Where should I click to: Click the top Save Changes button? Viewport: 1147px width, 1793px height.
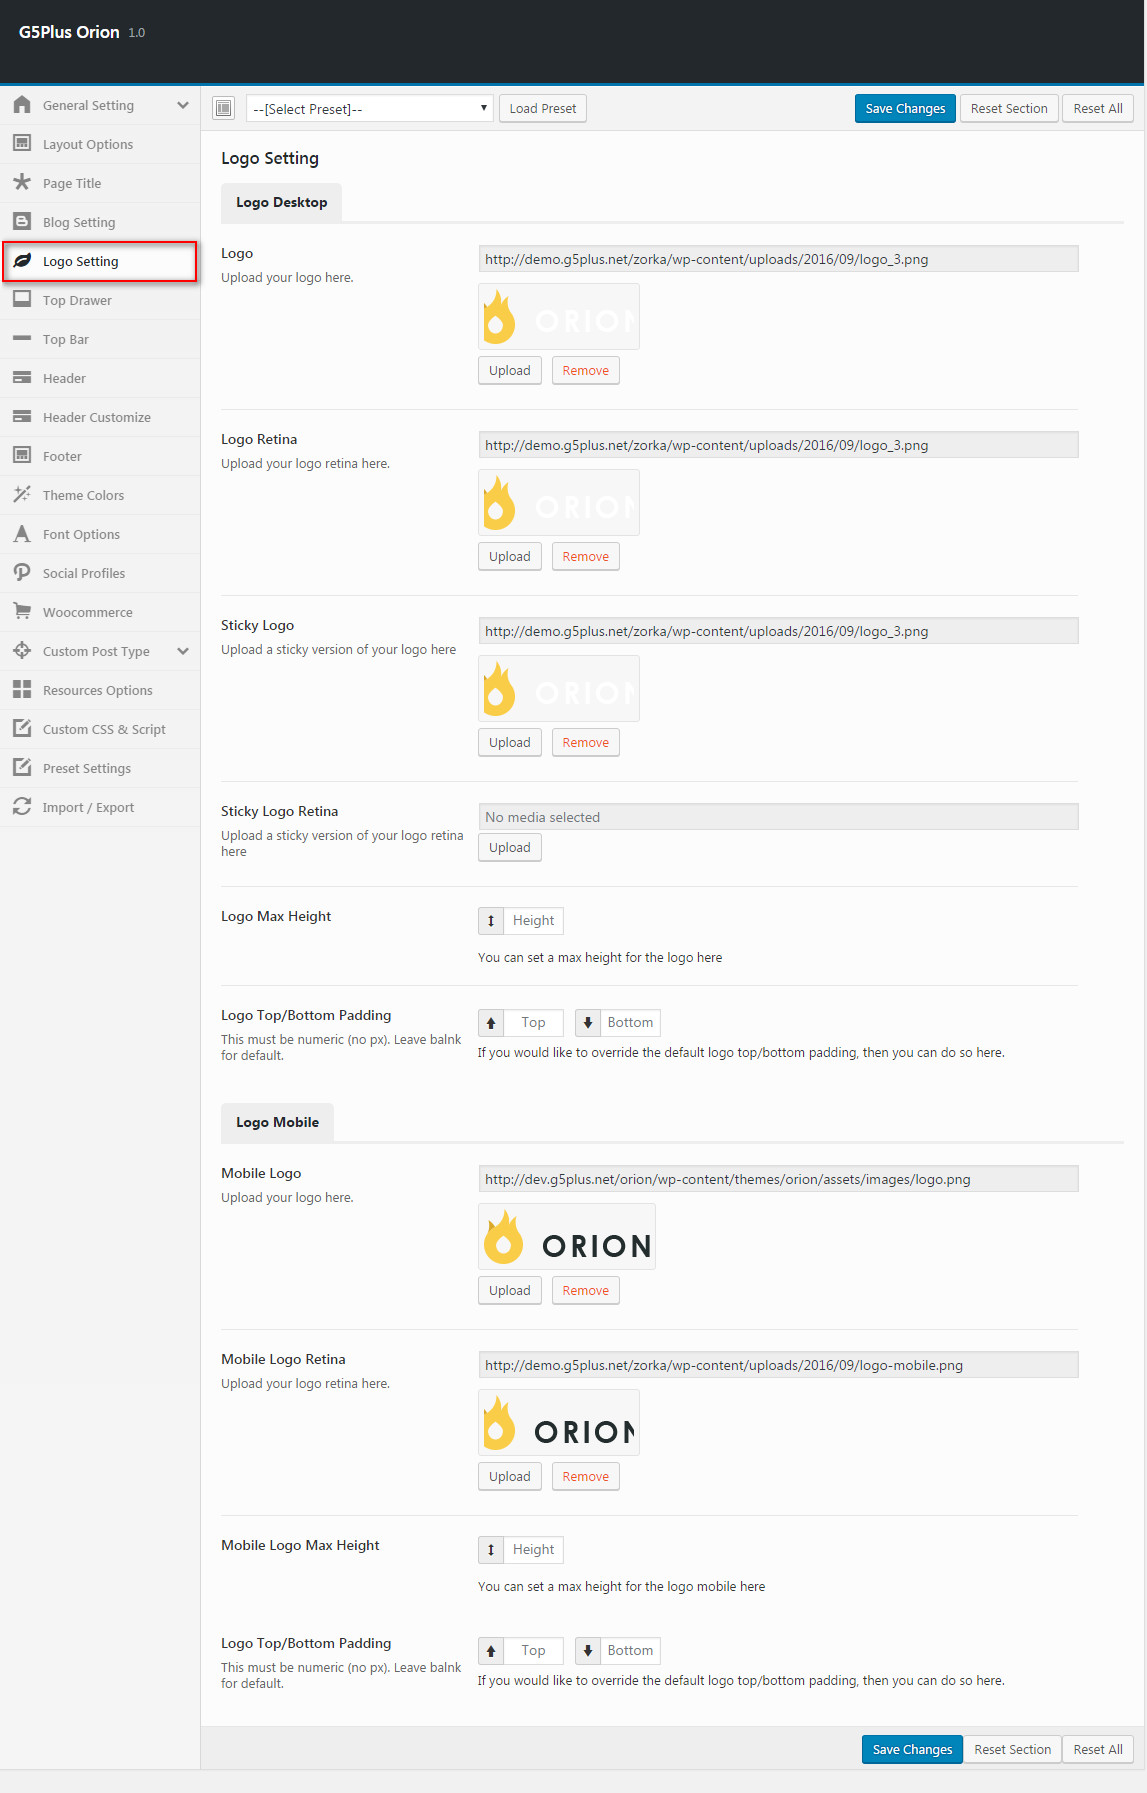point(905,108)
